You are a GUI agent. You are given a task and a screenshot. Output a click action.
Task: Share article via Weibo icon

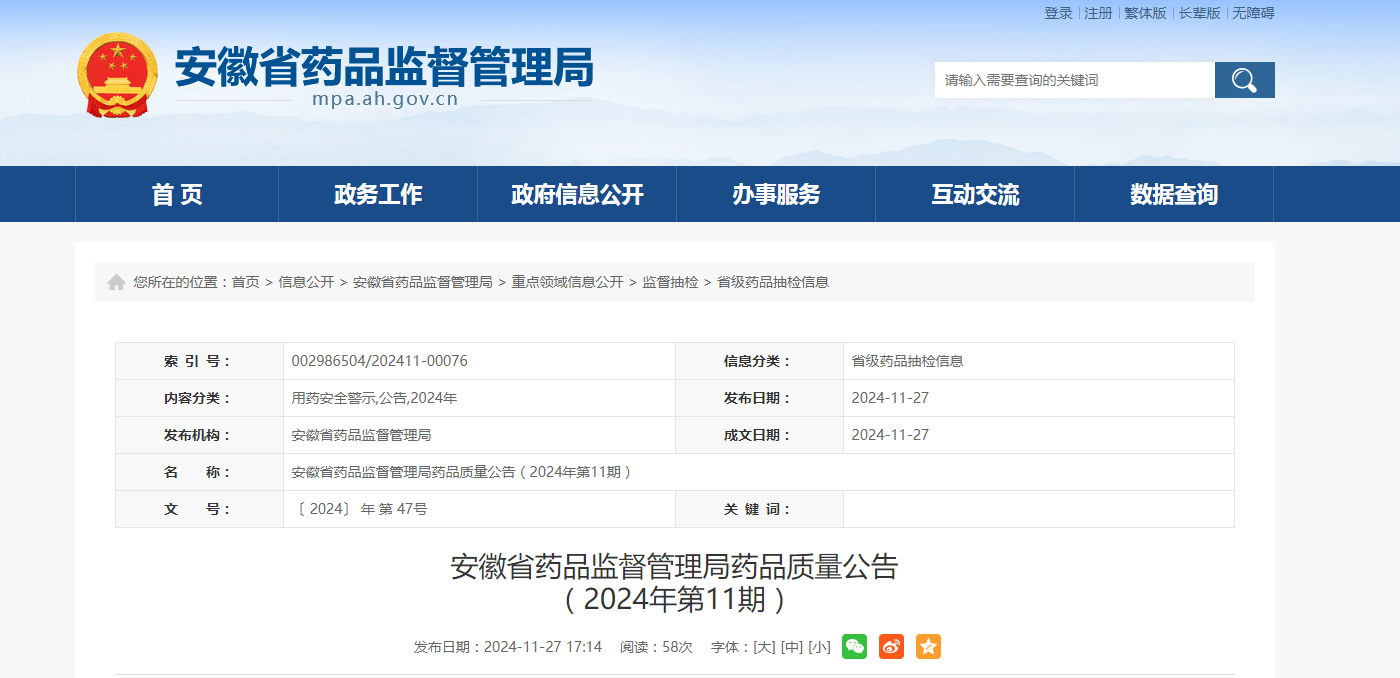click(x=891, y=646)
